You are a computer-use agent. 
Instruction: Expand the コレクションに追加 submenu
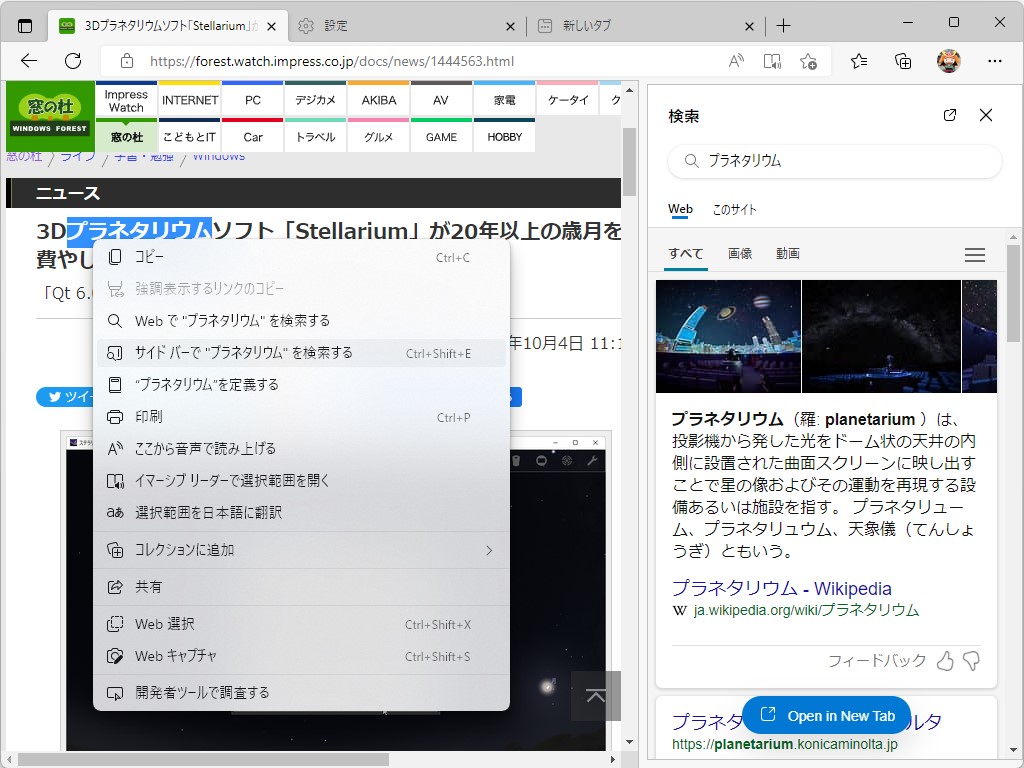(x=300, y=550)
